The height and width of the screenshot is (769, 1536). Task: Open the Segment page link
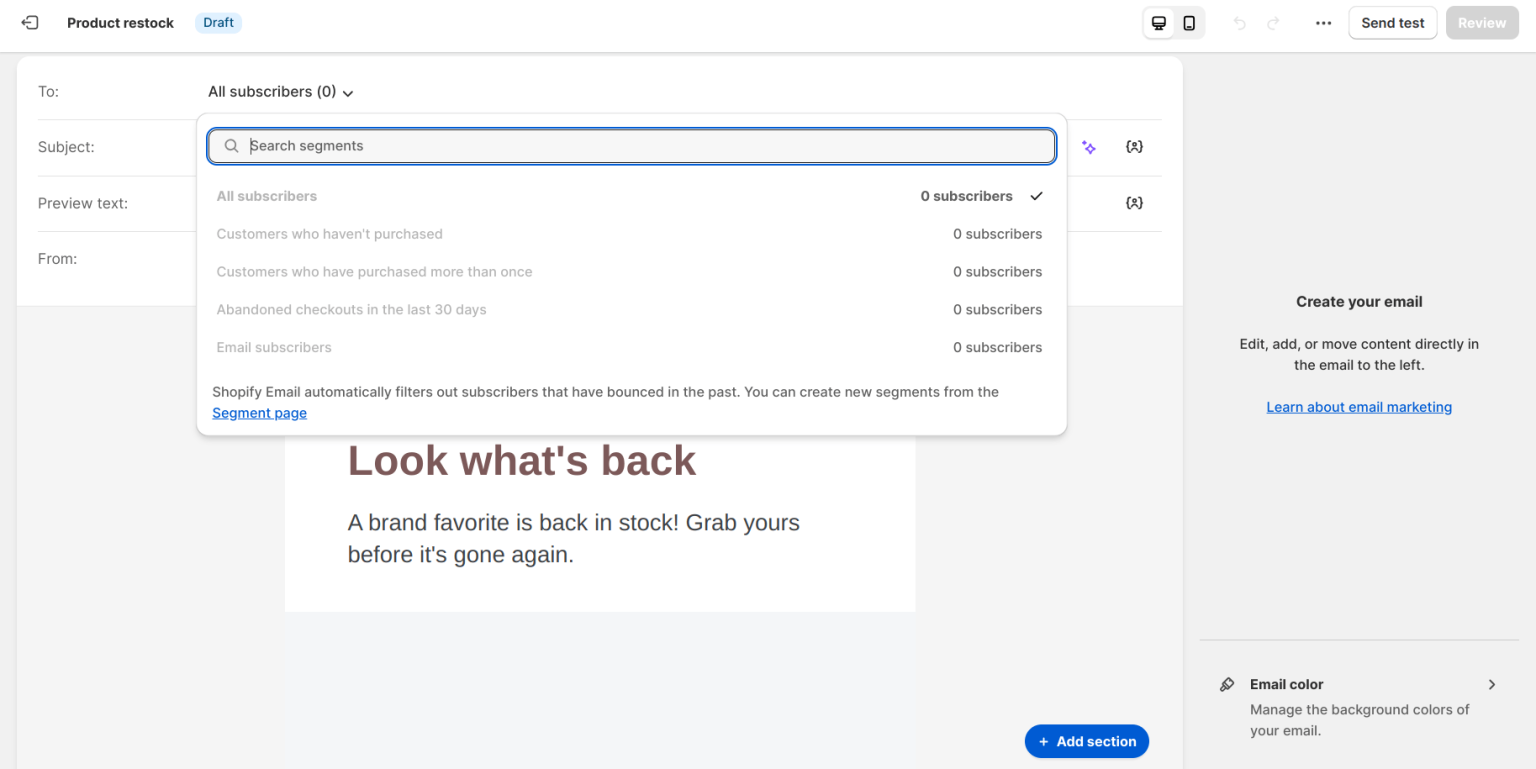[x=259, y=412]
